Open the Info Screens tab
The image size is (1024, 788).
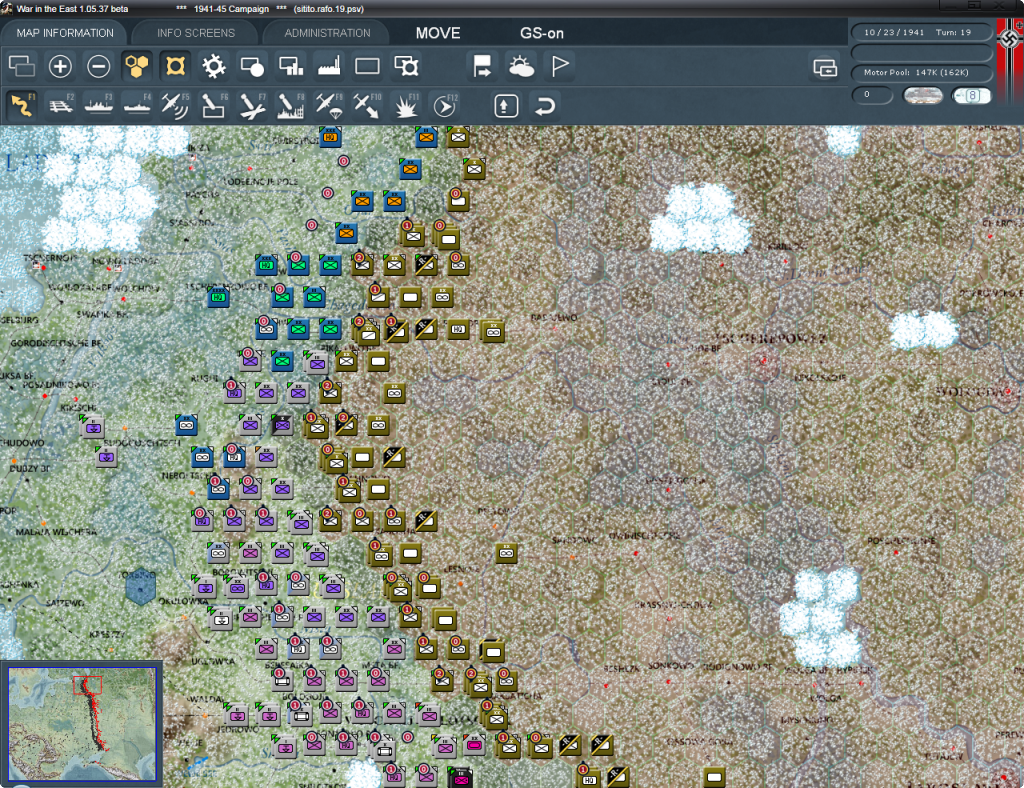195,33
